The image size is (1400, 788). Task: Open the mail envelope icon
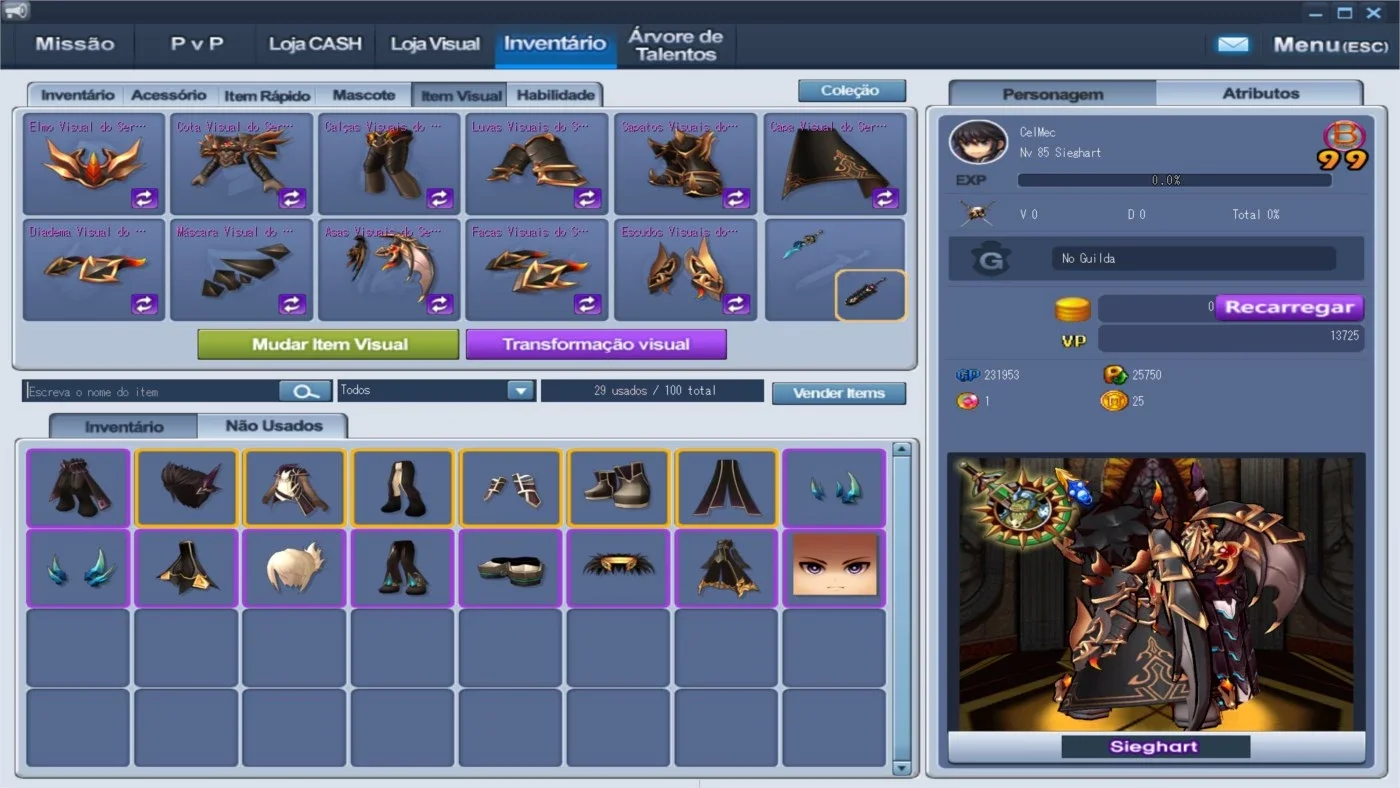click(x=1233, y=45)
